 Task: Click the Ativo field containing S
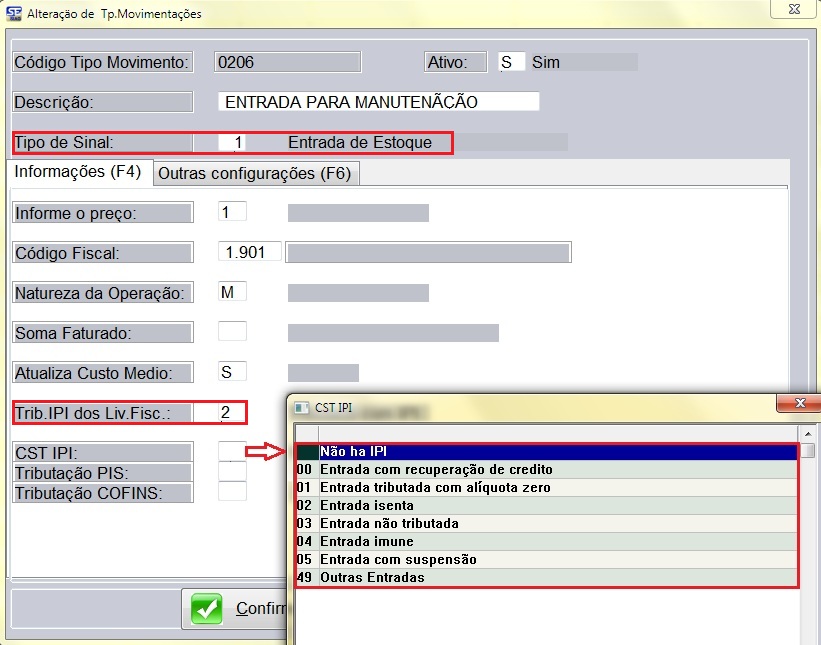[x=511, y=62]
